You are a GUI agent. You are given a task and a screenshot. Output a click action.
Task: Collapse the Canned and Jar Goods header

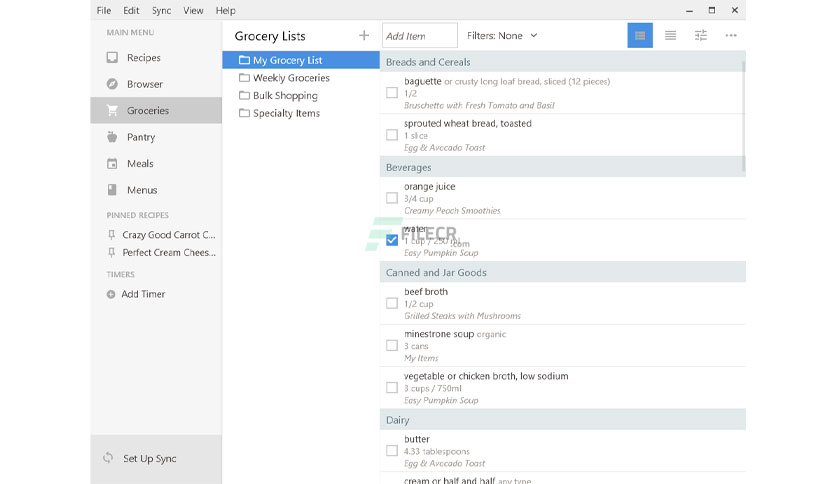click(x=562, y=272)
